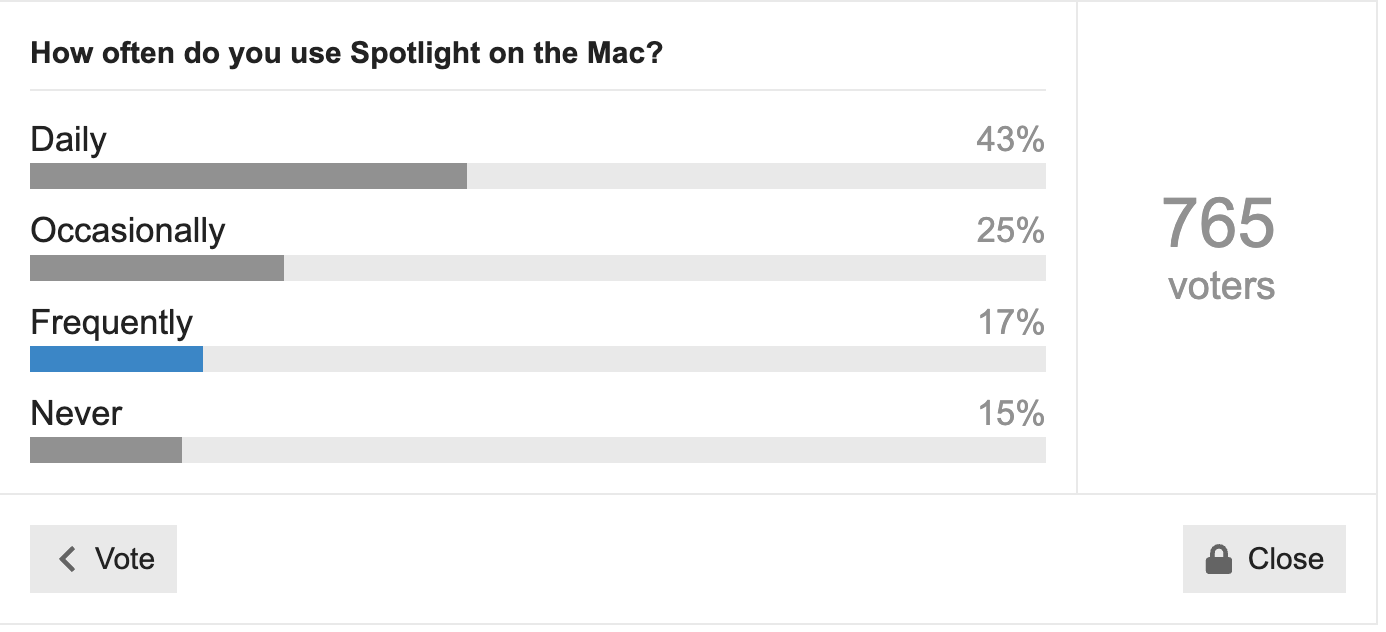The width and height of the screenshot is (1386, 632).
Task: Click the gray Daily result bar
Action: [249, 176]
